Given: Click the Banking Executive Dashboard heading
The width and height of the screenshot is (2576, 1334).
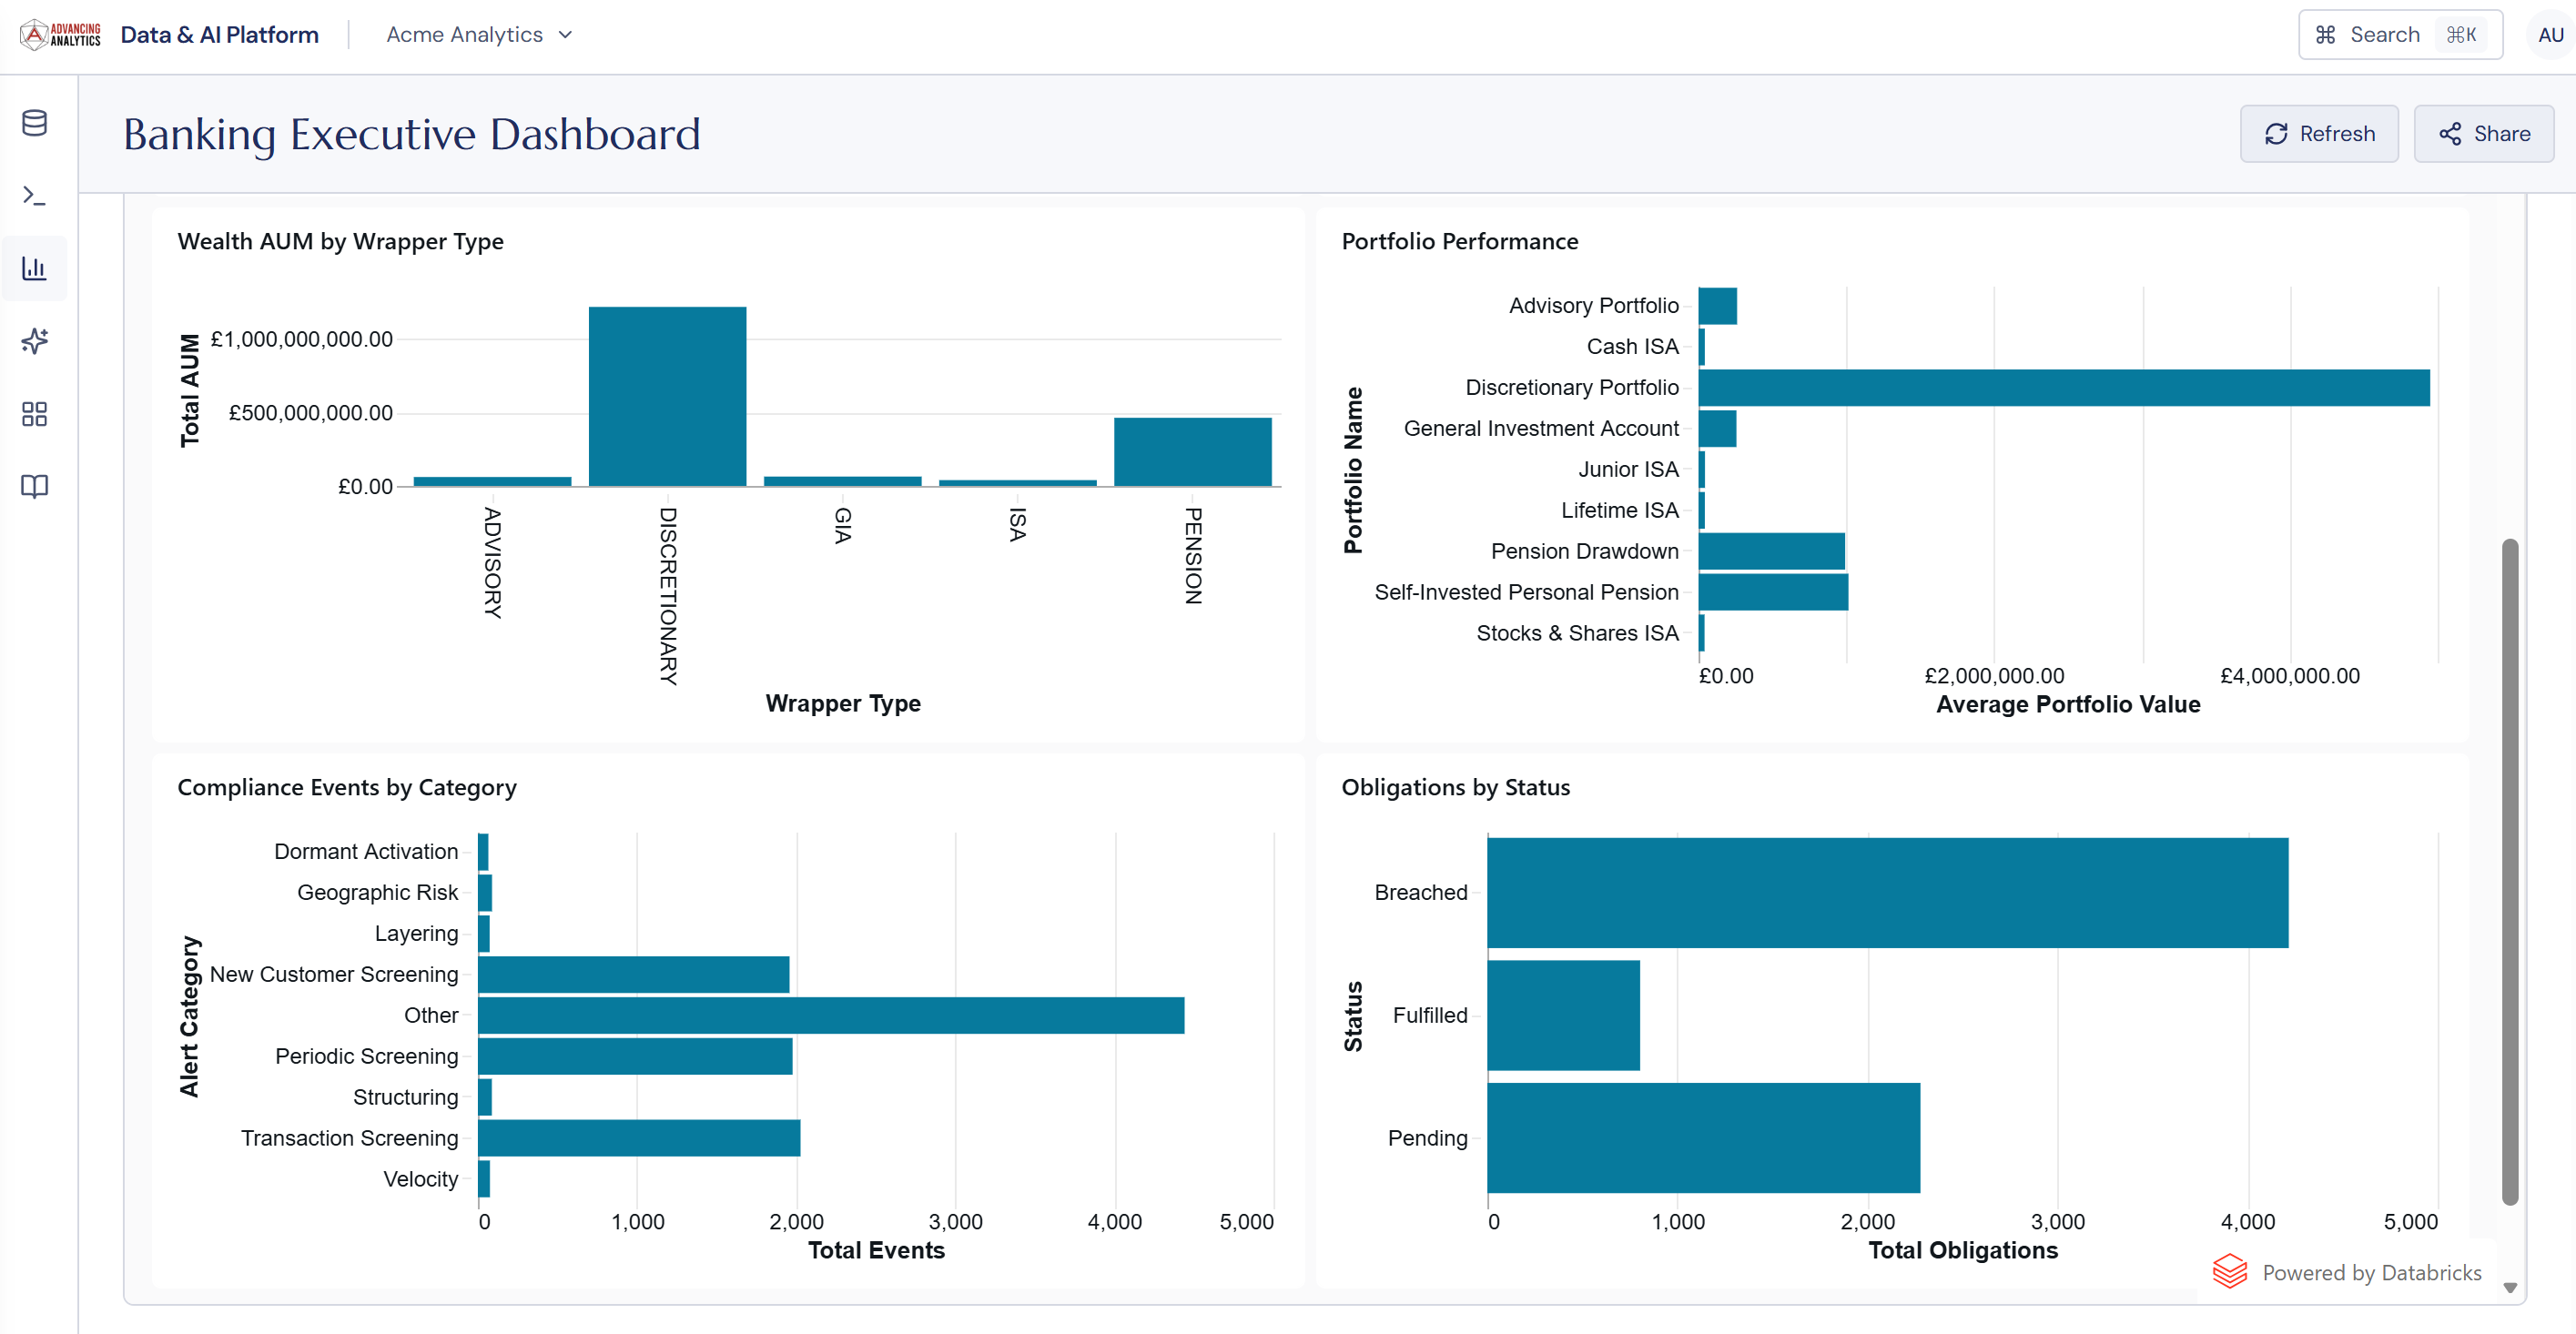Looking at the screenshot, I should (411, 134).
